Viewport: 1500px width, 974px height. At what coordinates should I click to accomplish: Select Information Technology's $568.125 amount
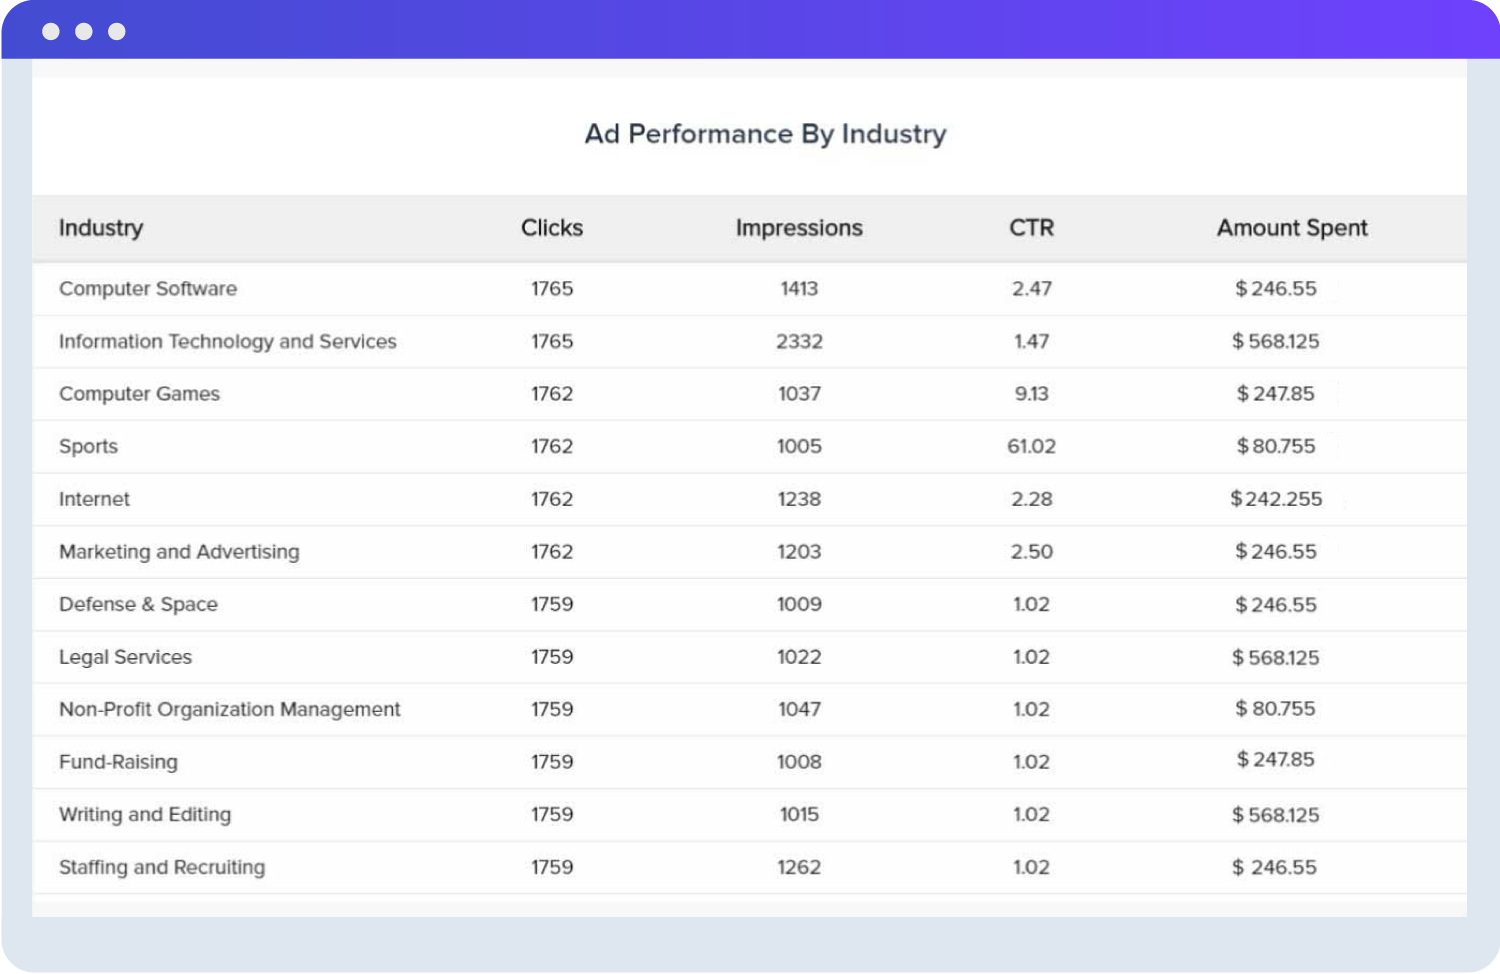pos(1276,342)
